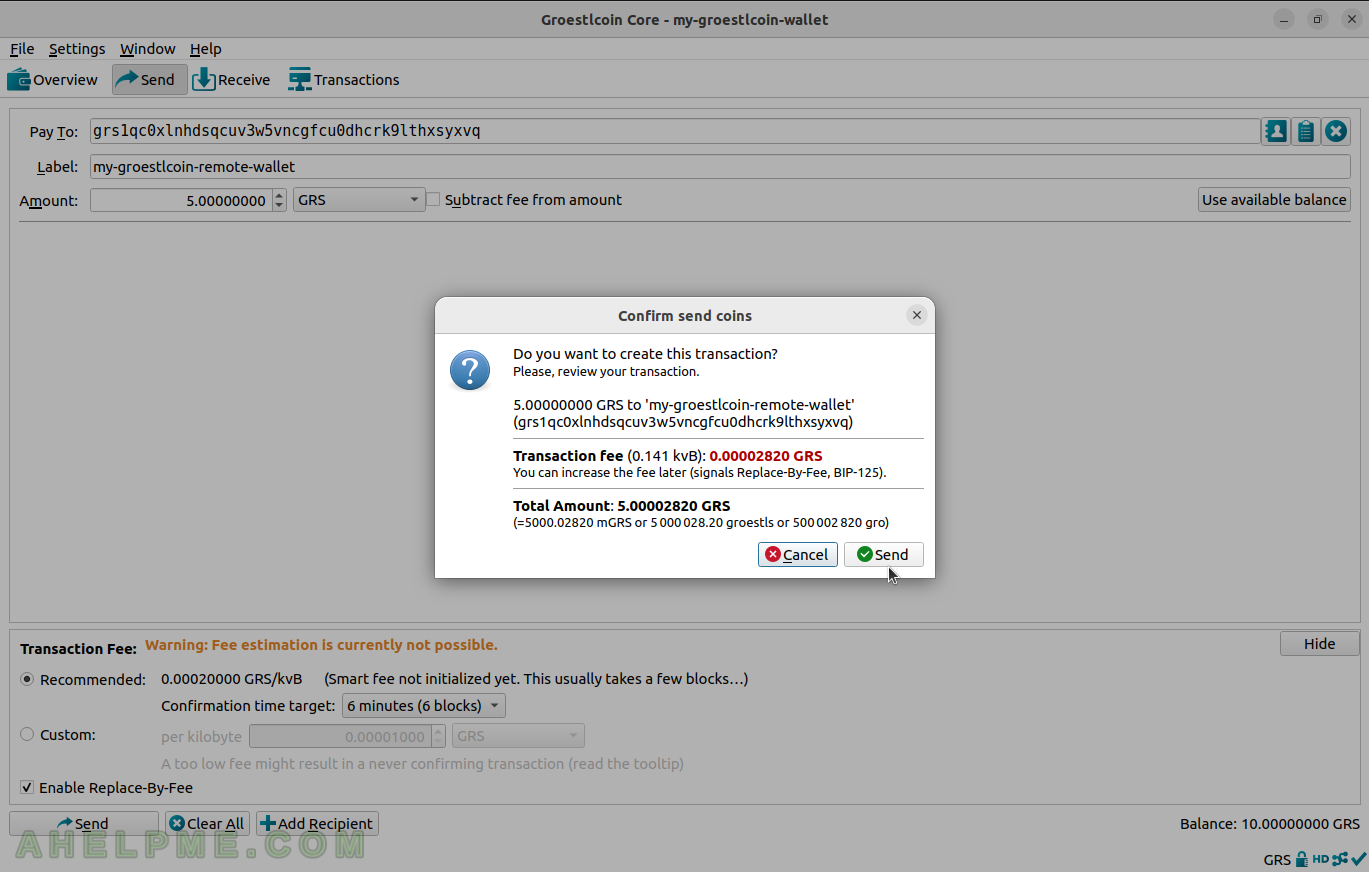
Task: Click the Balance: 10.00000000 GRS text
Action: [x=1269, y=824]
